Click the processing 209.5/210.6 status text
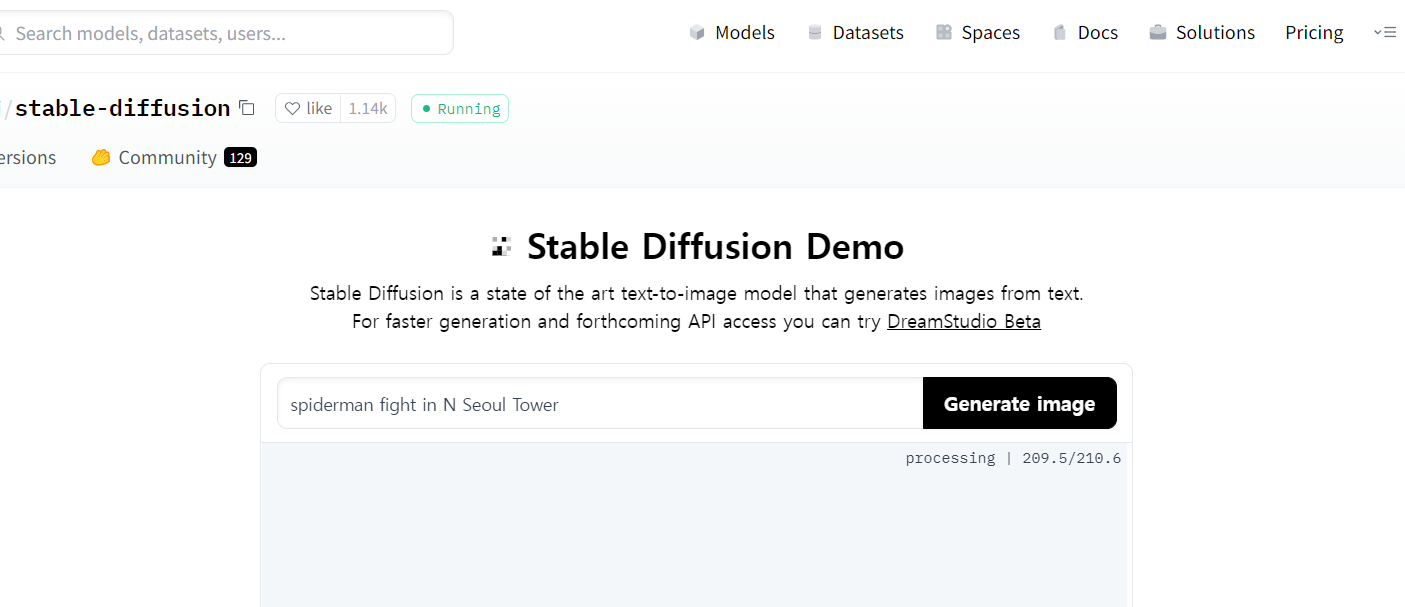The height and width of the screenshot is (607, 1405). click(1013, 458)
